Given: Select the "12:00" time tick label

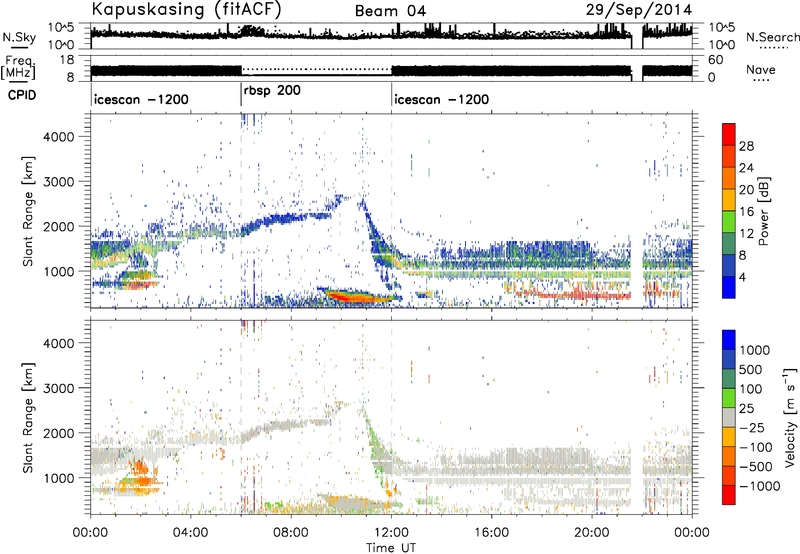Looking at the screenshot, I should 391,533.
